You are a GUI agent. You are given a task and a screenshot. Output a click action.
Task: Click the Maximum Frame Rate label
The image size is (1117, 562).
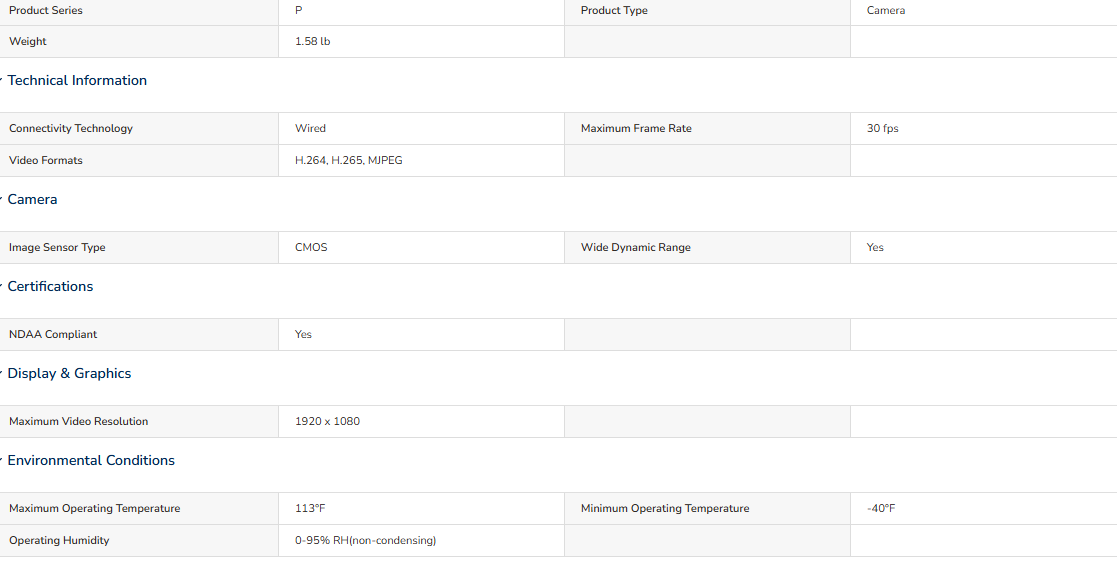(636, 128)
